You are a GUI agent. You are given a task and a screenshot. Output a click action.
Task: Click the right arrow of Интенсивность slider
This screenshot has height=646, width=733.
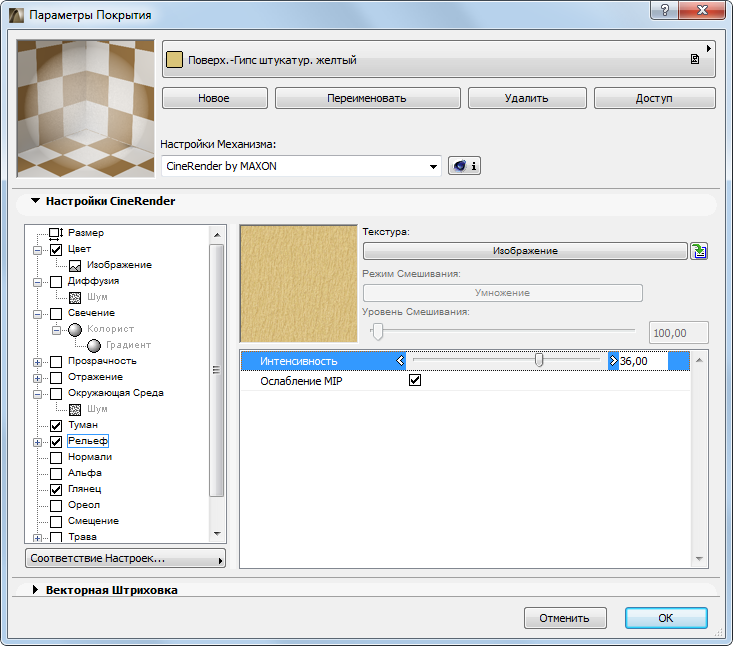tap(613, 360)
